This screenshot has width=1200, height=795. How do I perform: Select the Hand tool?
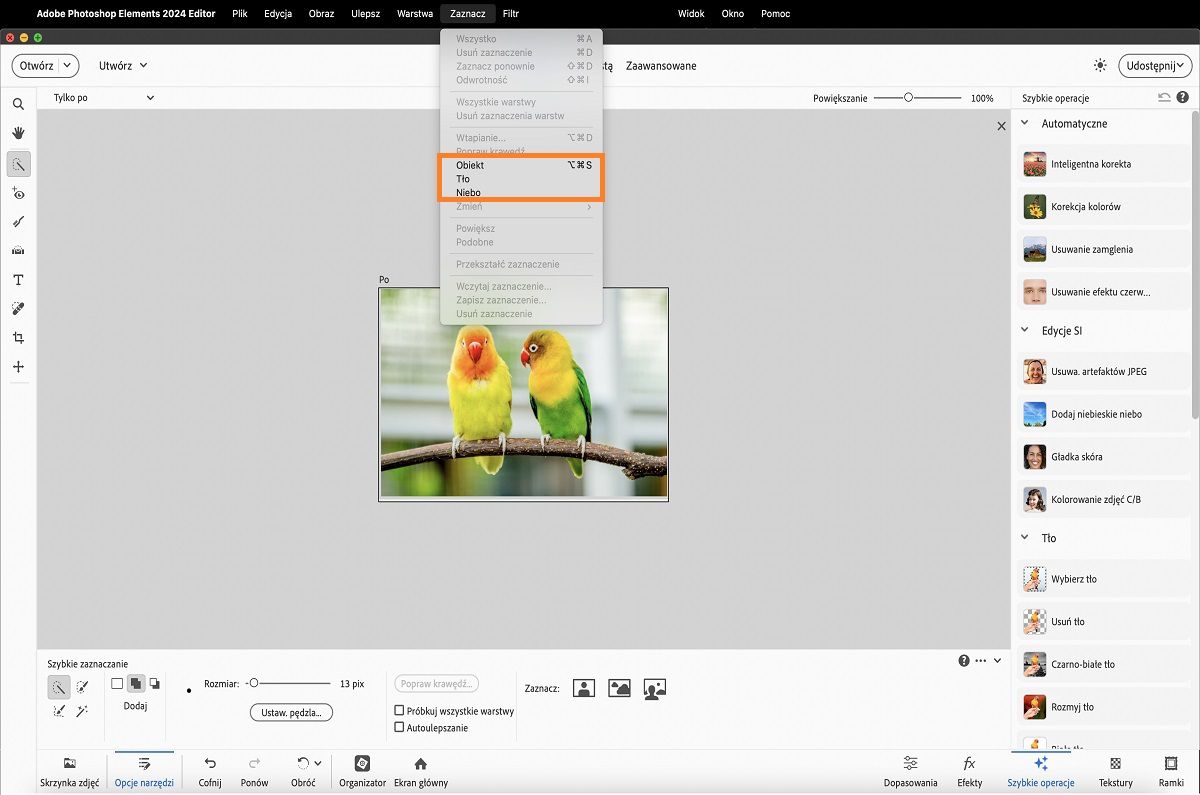click(18, 133)
